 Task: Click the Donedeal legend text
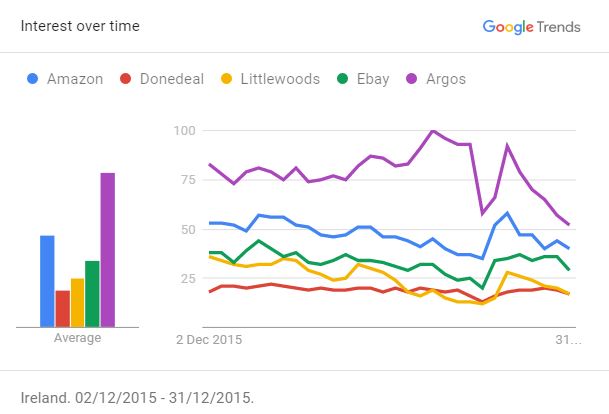click(170, 79)
